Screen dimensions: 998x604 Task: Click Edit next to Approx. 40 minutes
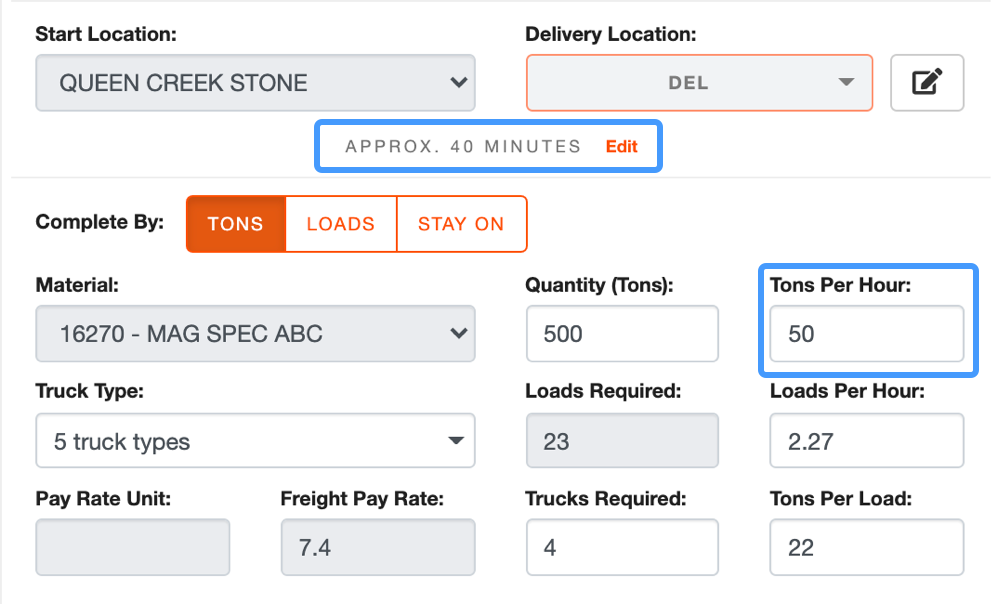click(621, 147)
